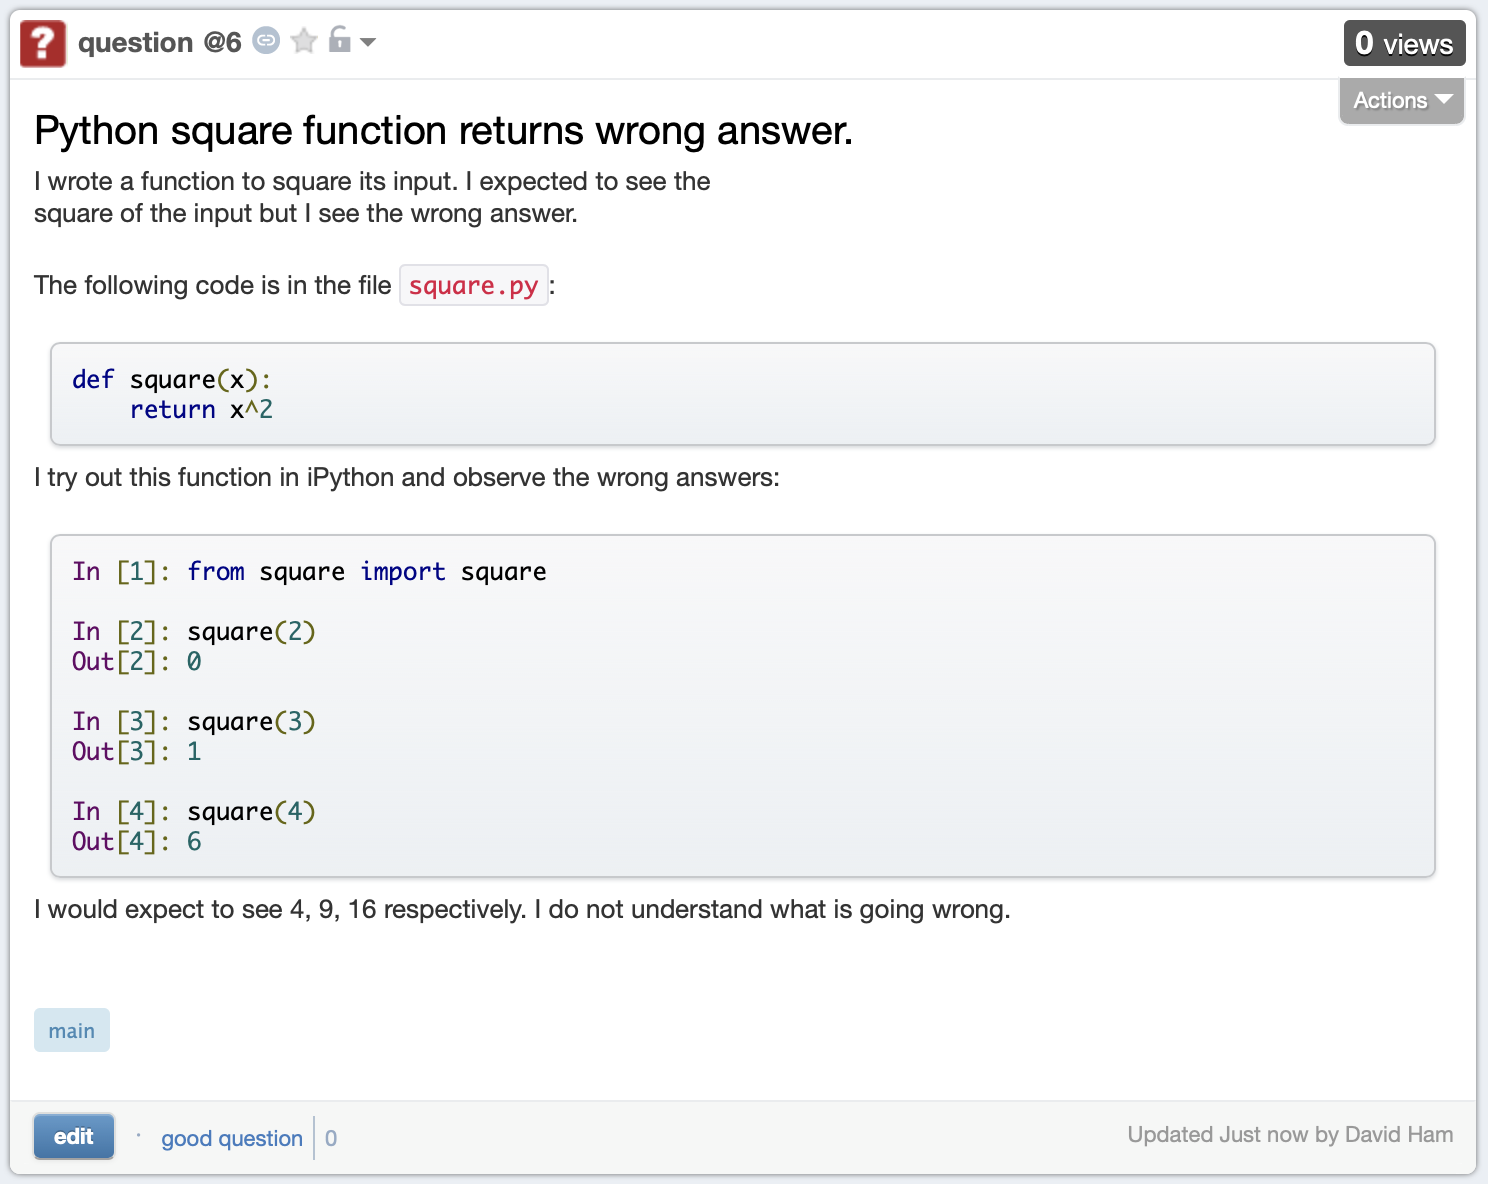Click the 'return x^2' code line
Image resolution: width=1488 pixels, height=1184 pixels.
pyautogui.click(x=201, y=410)
